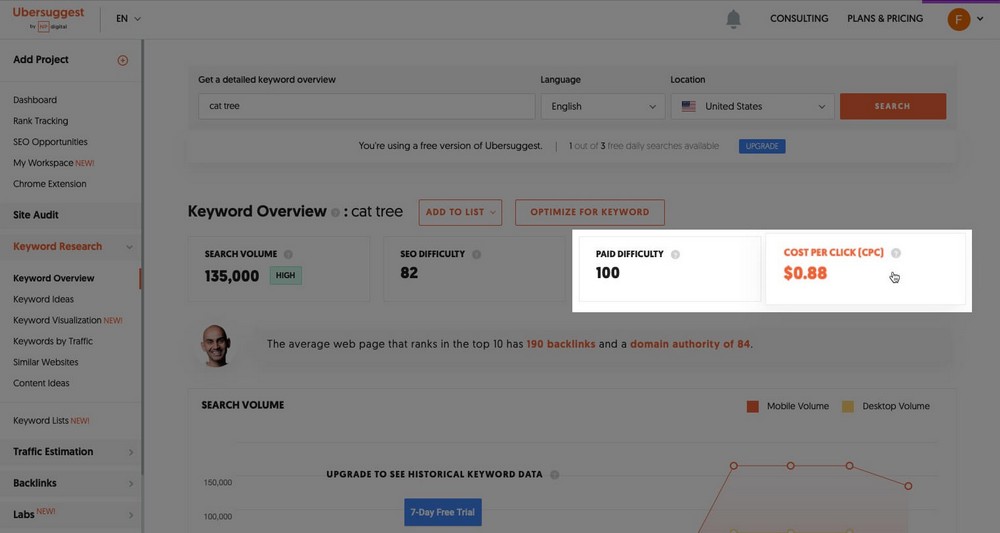
Task: Open SEO Opportunities in sidebar
Action: 50,142
